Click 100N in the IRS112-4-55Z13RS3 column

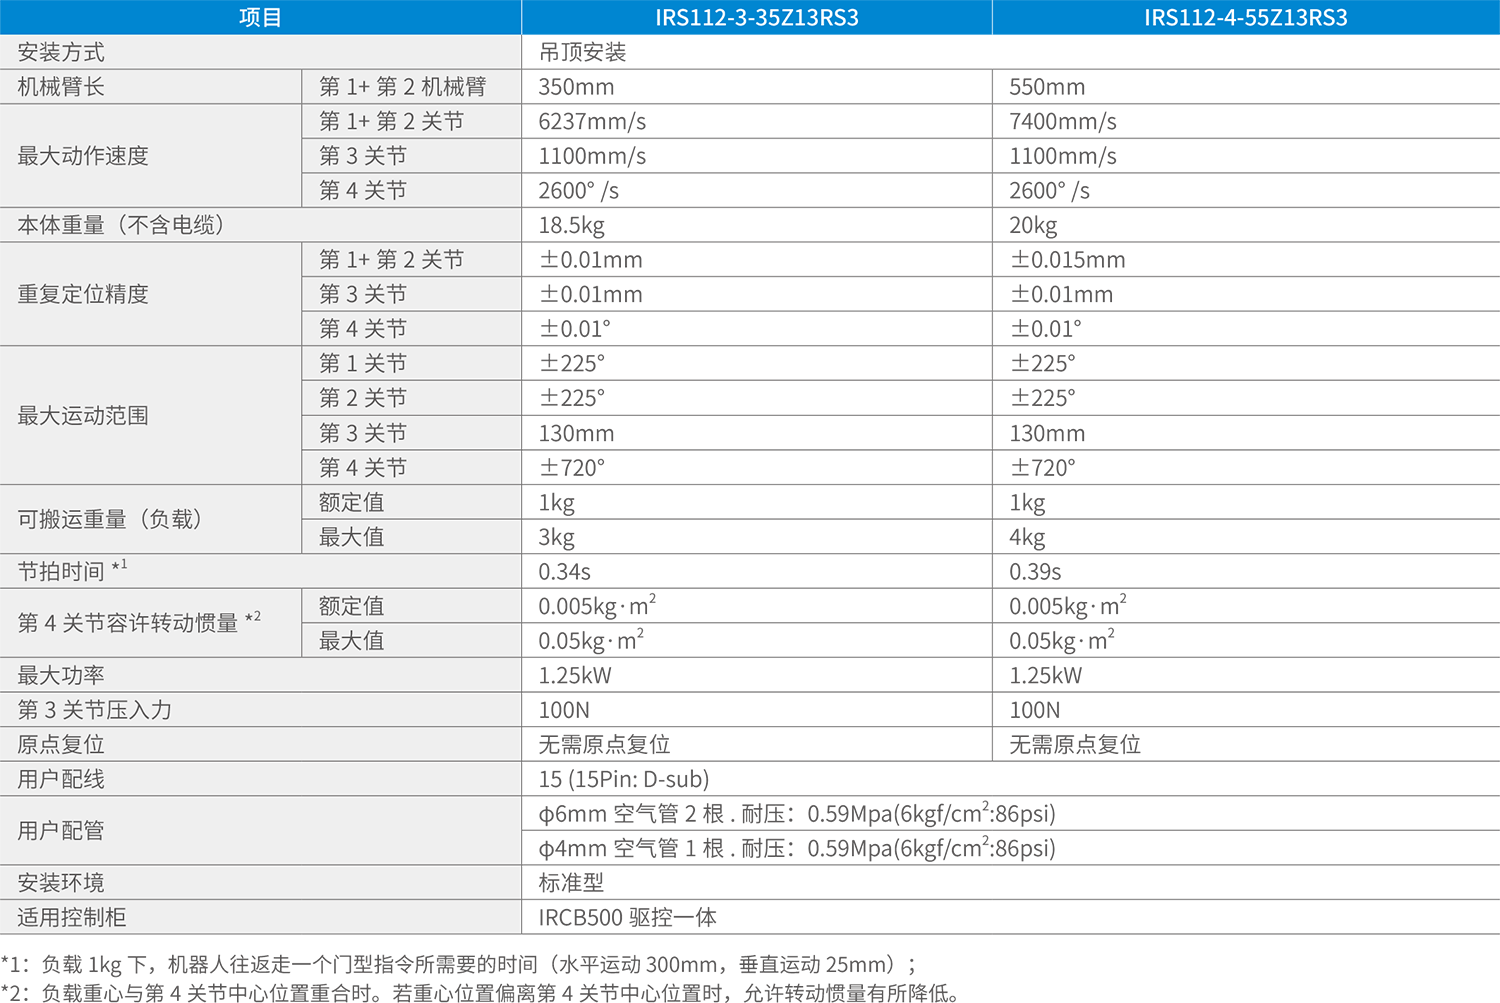point(1035,710)
